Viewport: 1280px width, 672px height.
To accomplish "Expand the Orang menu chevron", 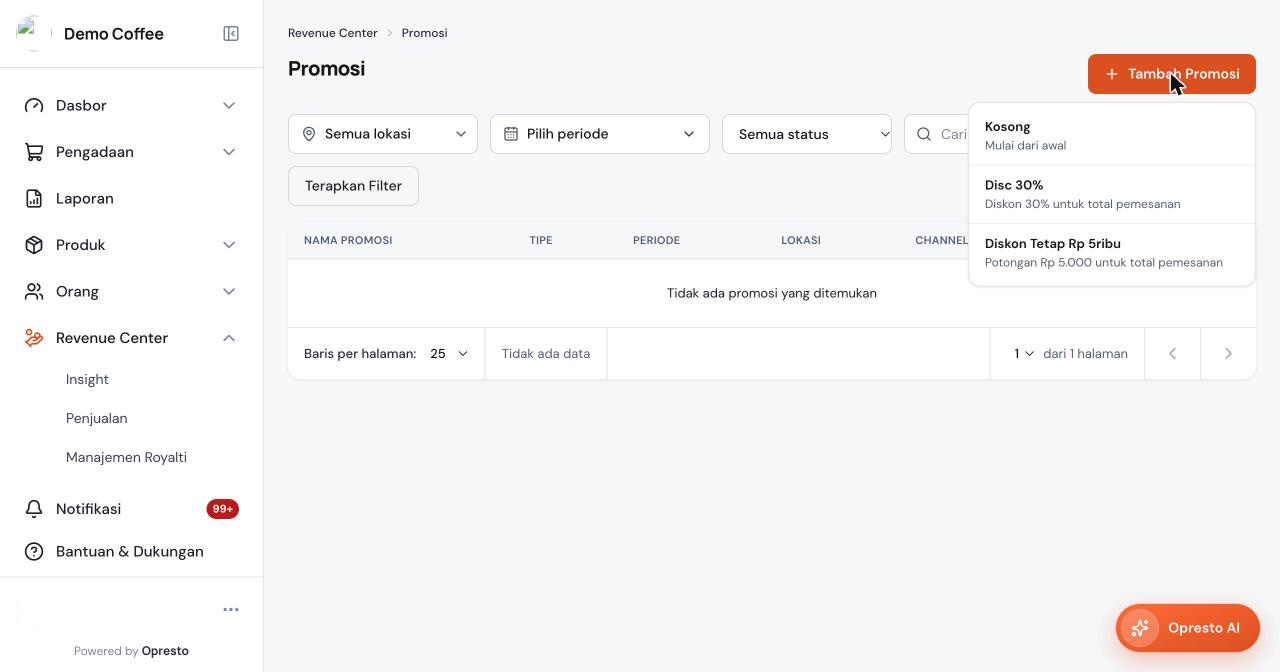I will coord(229,292).
